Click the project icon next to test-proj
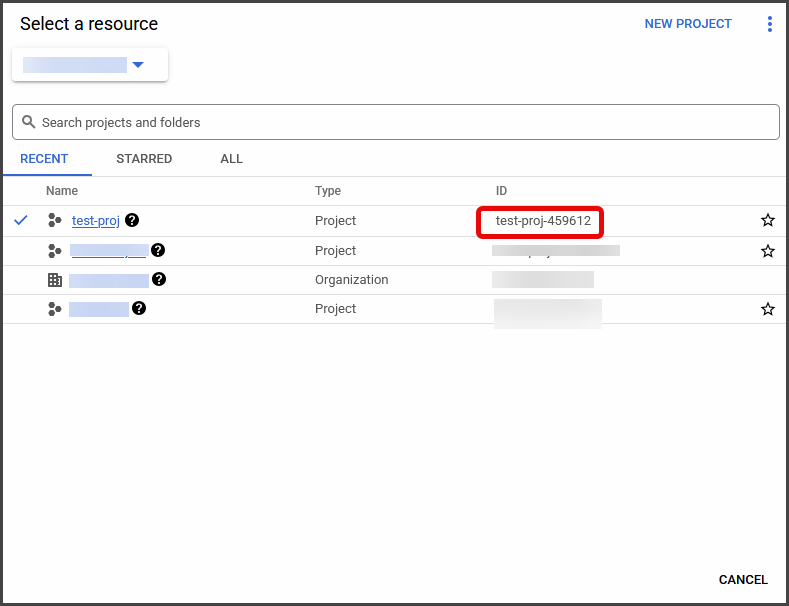This screenshot has width=789, height=606. (x=55, y=221)
